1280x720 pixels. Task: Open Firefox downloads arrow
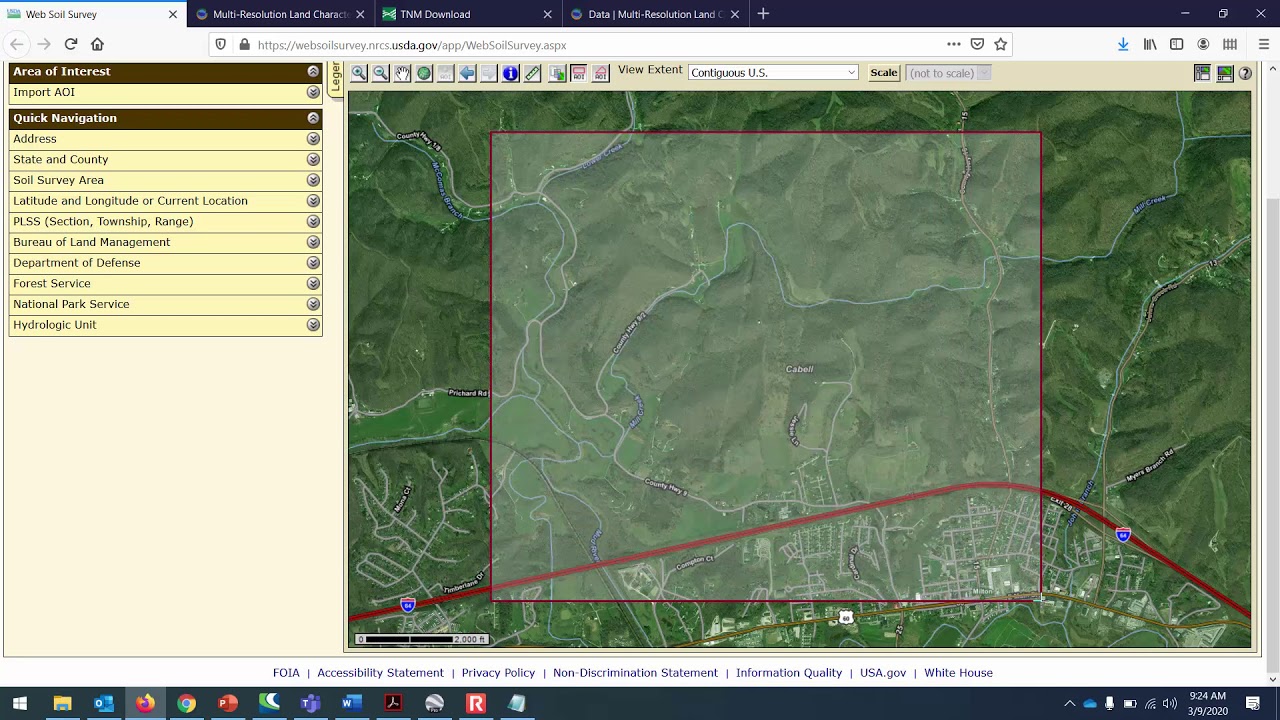point(1123,44)
